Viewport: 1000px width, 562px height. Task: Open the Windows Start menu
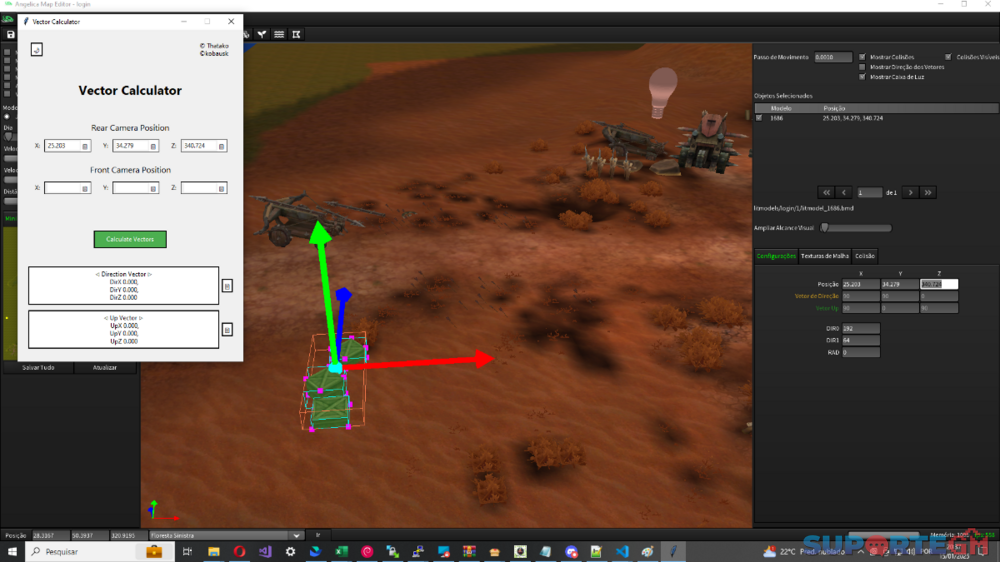coord(12,551)
